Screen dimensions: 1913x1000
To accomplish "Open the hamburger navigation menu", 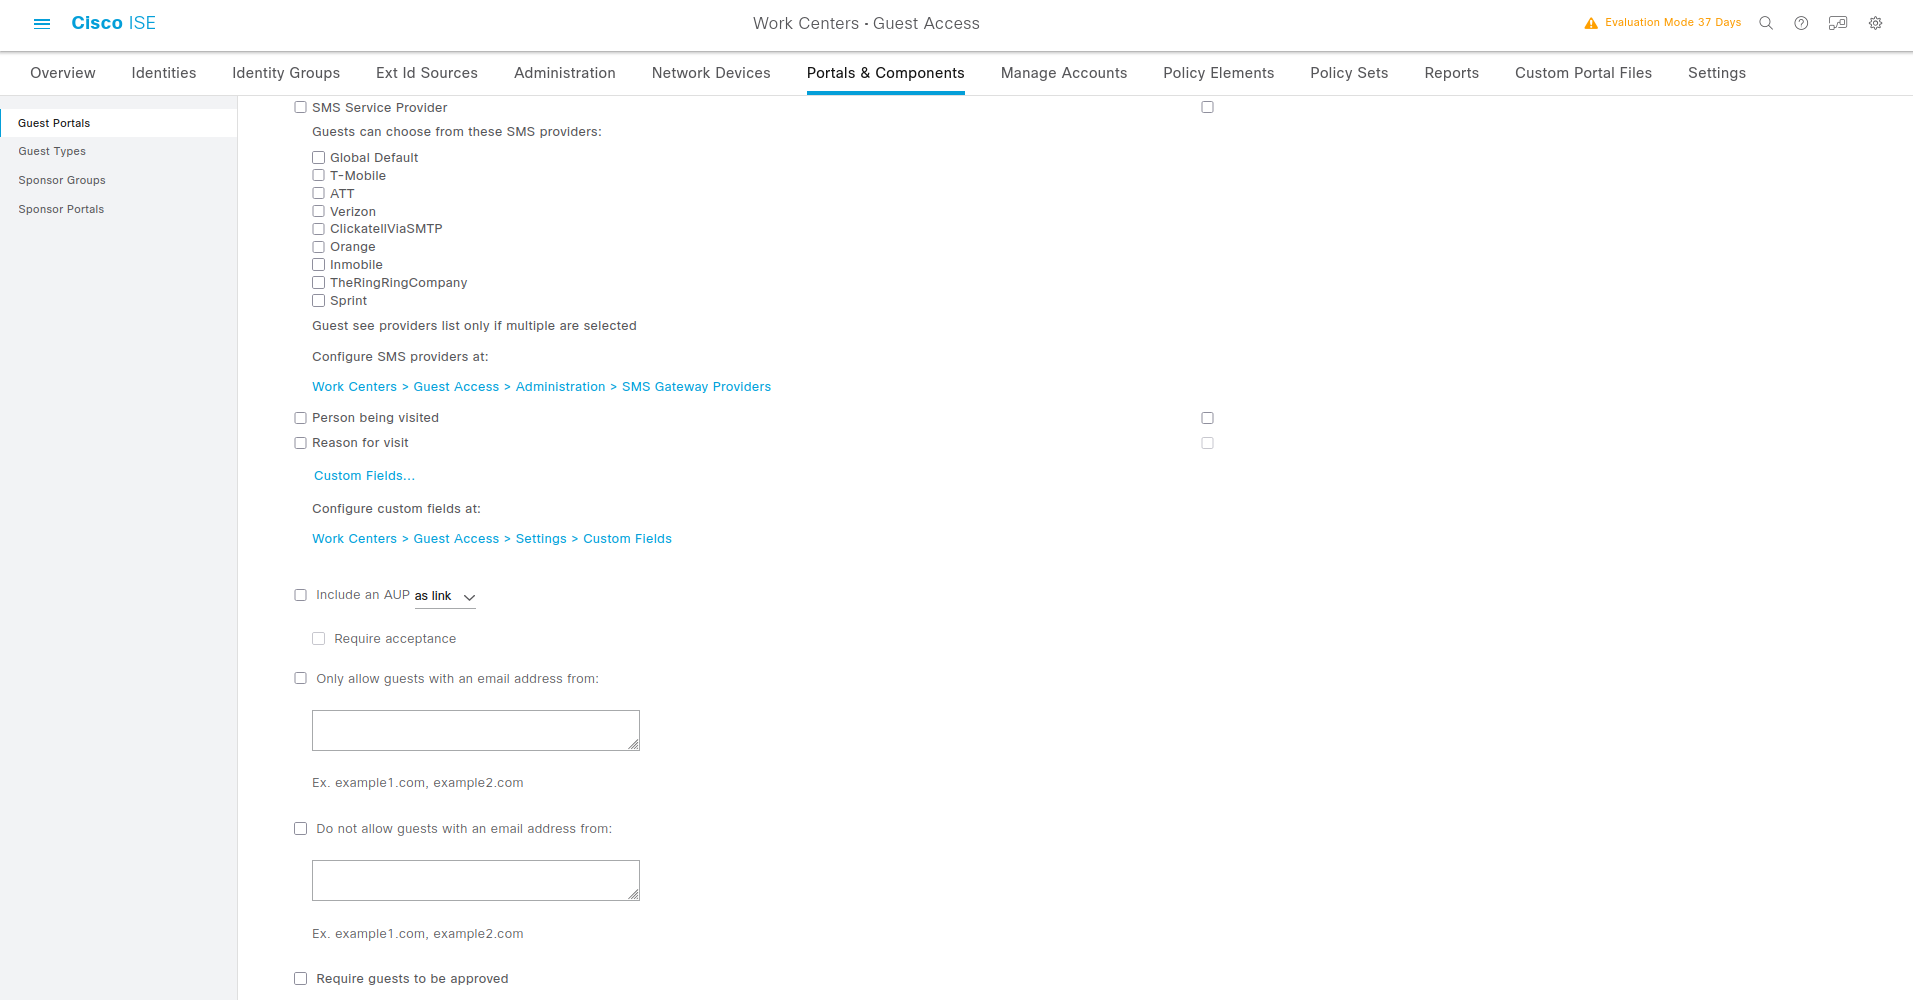I will [42, 23].
